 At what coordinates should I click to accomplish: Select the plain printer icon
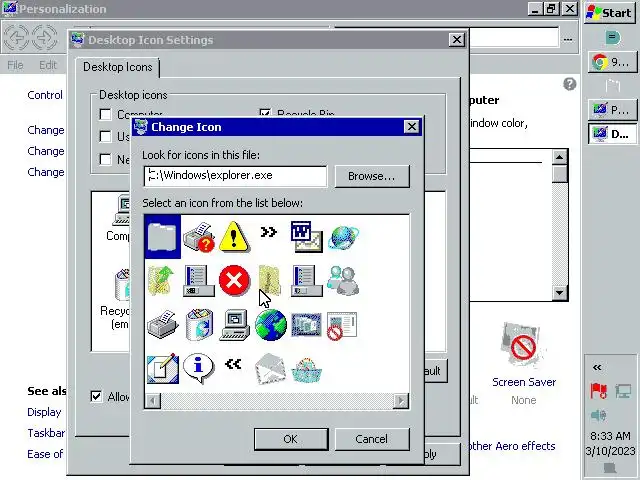(x=162, y=324)
